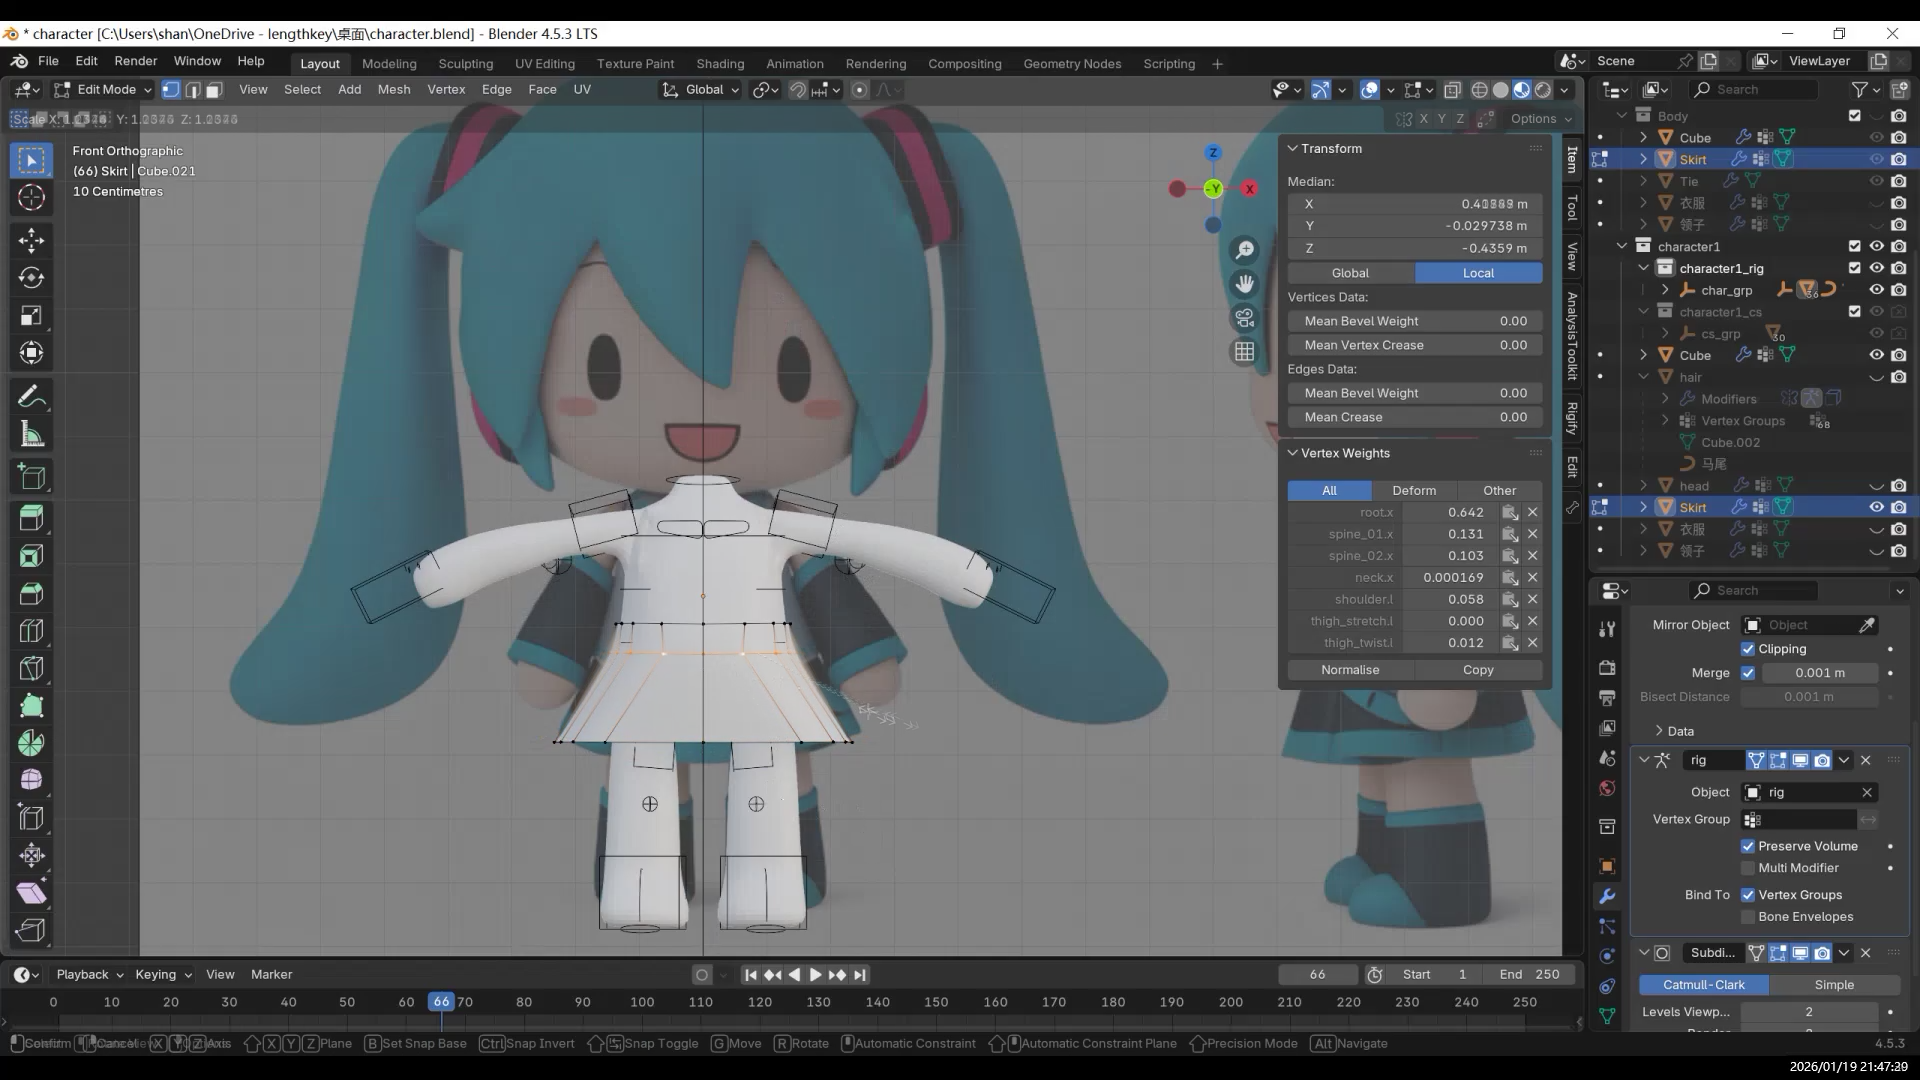The image size is (1920, 1080).
Task: Uncheck Preserve Volume option
Action: click(x=1748, y=846)
